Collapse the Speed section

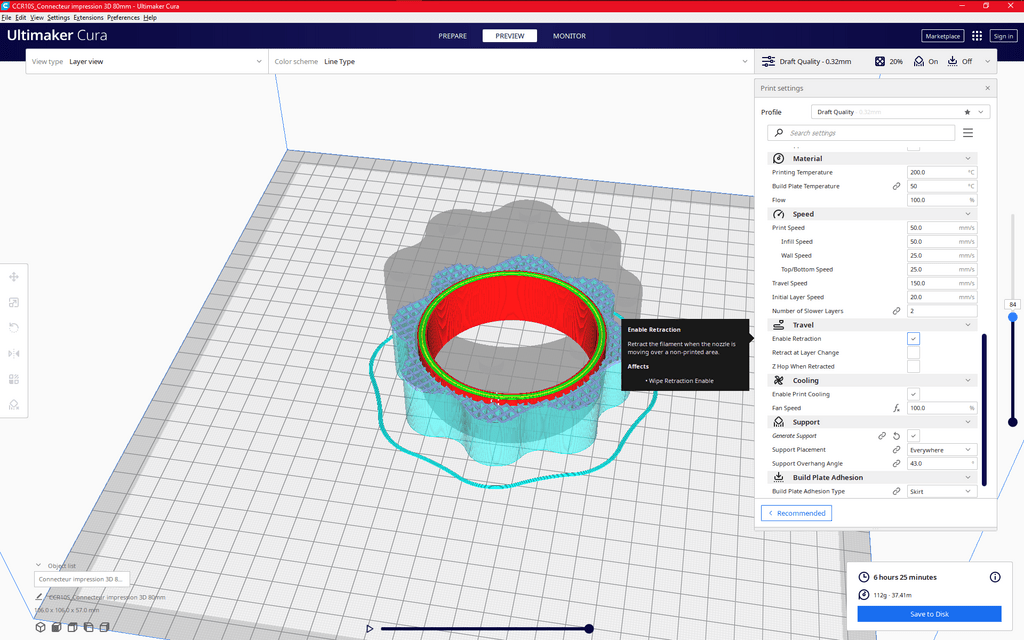[872, 214]
